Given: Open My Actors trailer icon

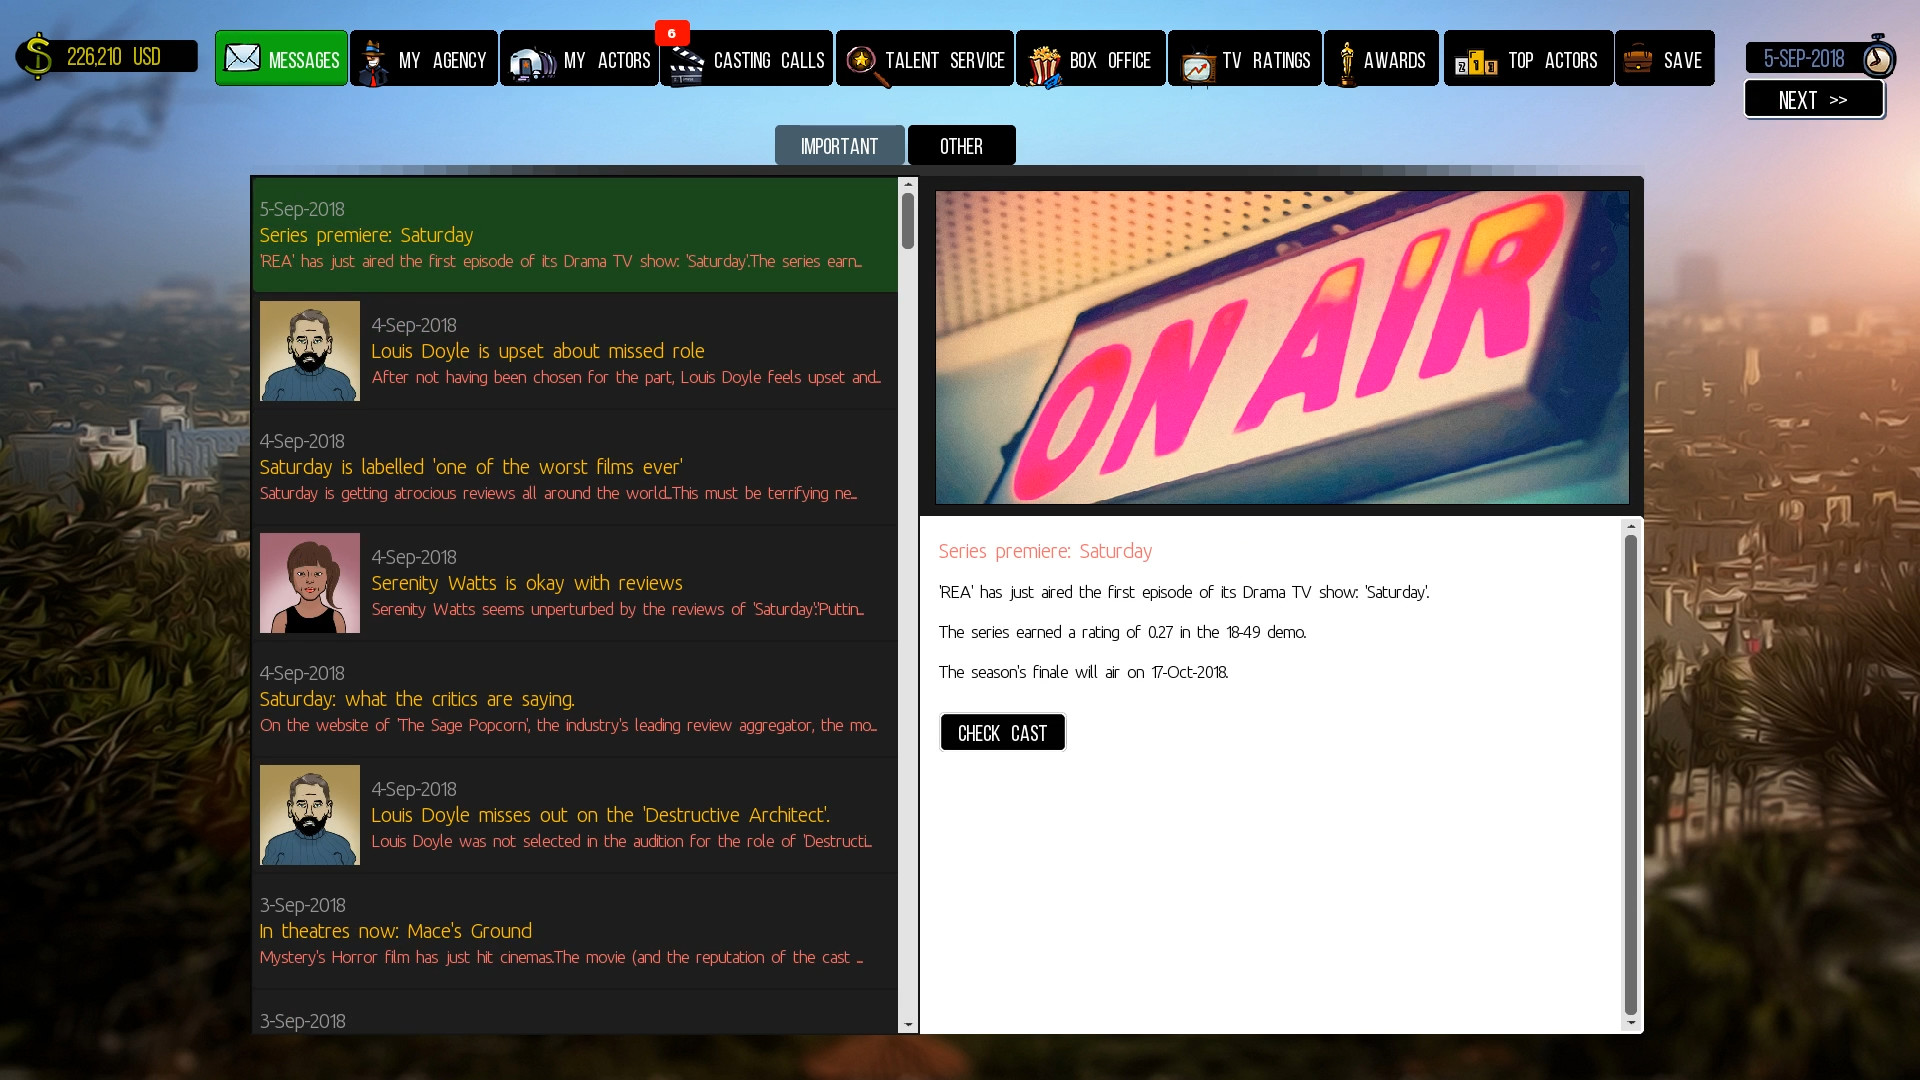Looking at the screenshot, I should tap(532, 62).
